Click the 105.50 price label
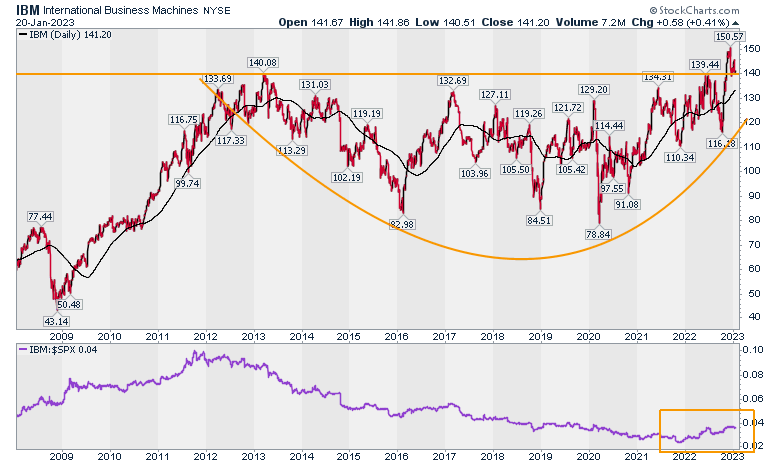Image resolution: width=780 pixels, height=465 pixels. 515,170
